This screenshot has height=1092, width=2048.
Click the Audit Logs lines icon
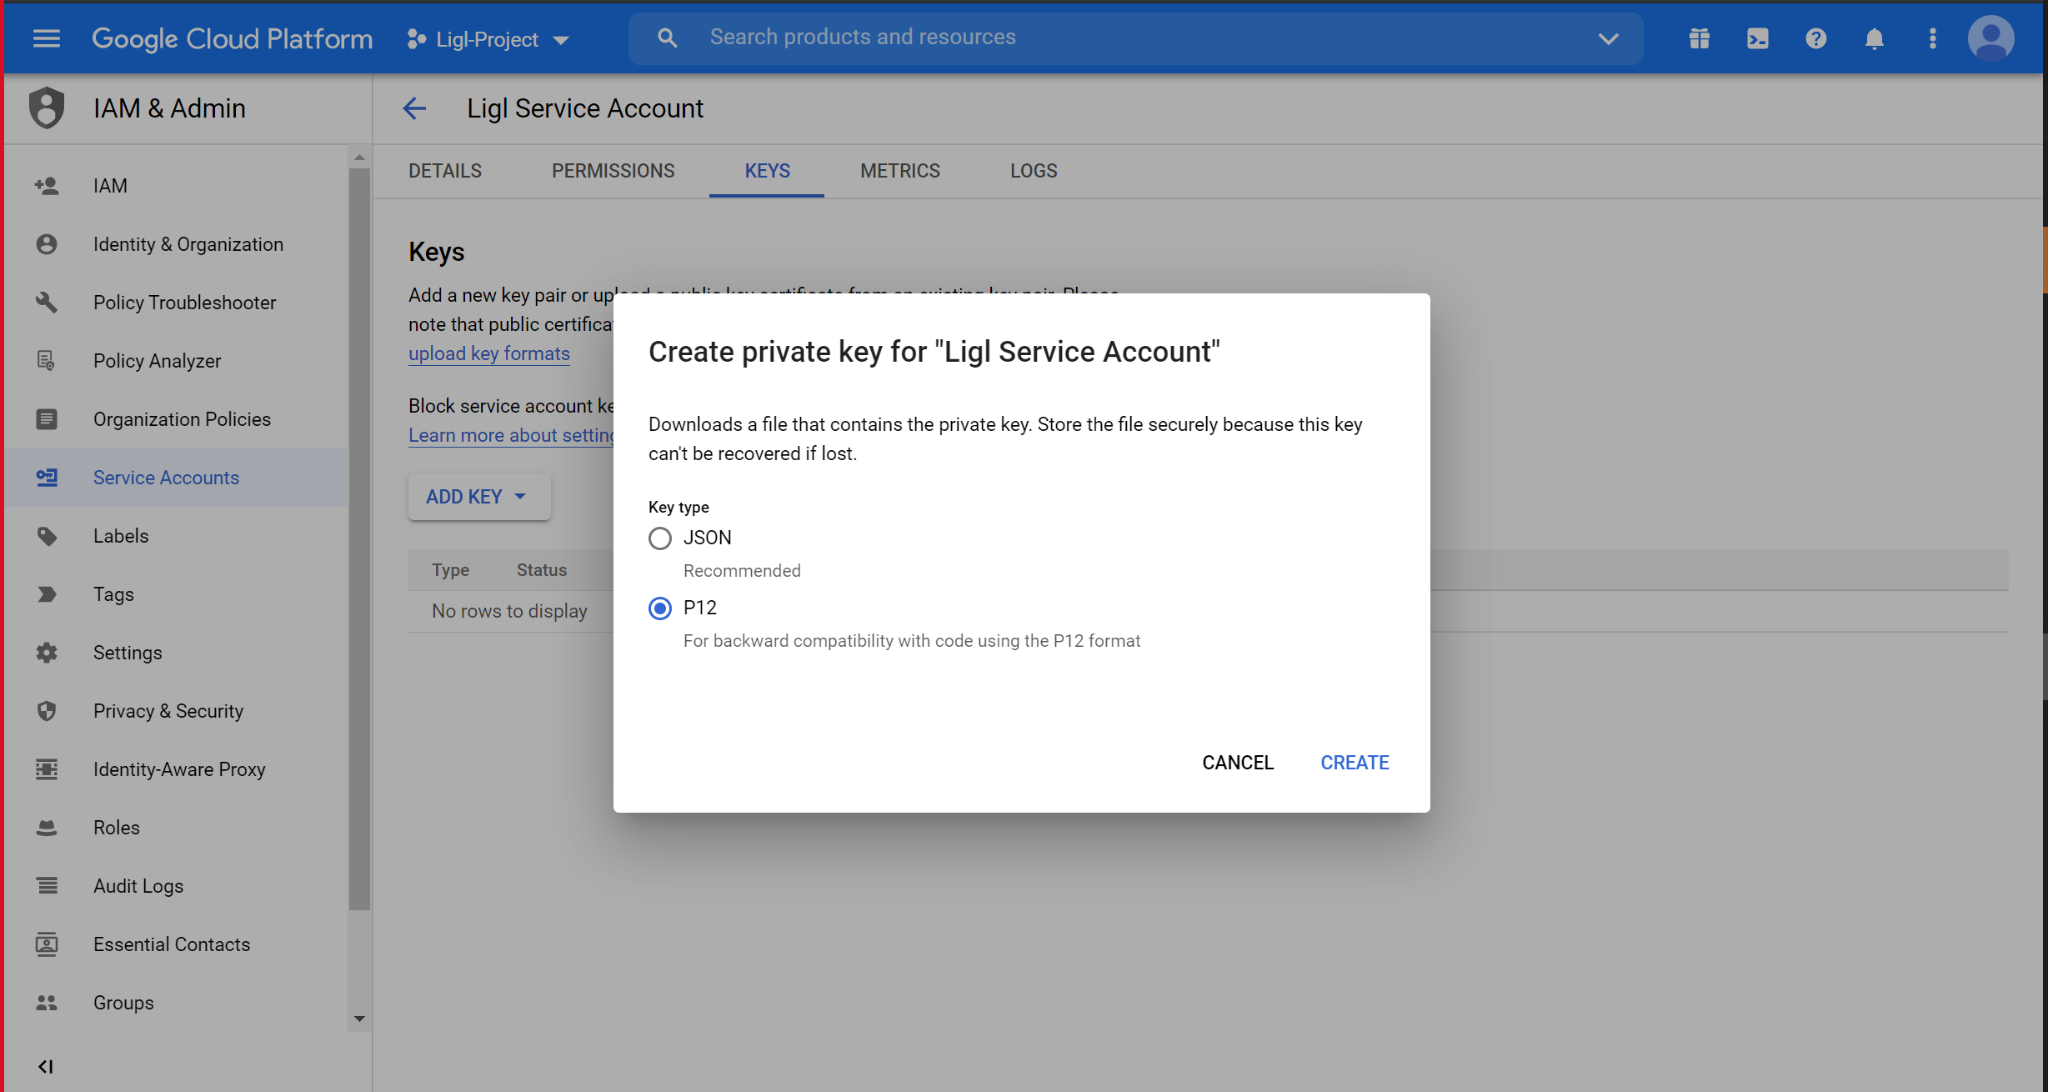click(46, 886)
